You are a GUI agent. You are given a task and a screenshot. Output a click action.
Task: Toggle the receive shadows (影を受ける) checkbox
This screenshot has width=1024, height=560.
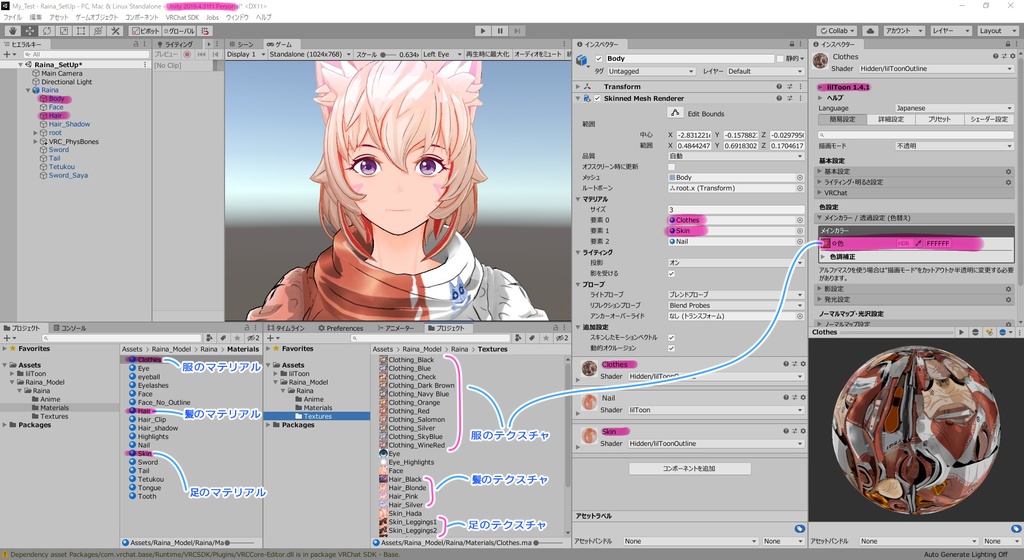pos(671,273)
